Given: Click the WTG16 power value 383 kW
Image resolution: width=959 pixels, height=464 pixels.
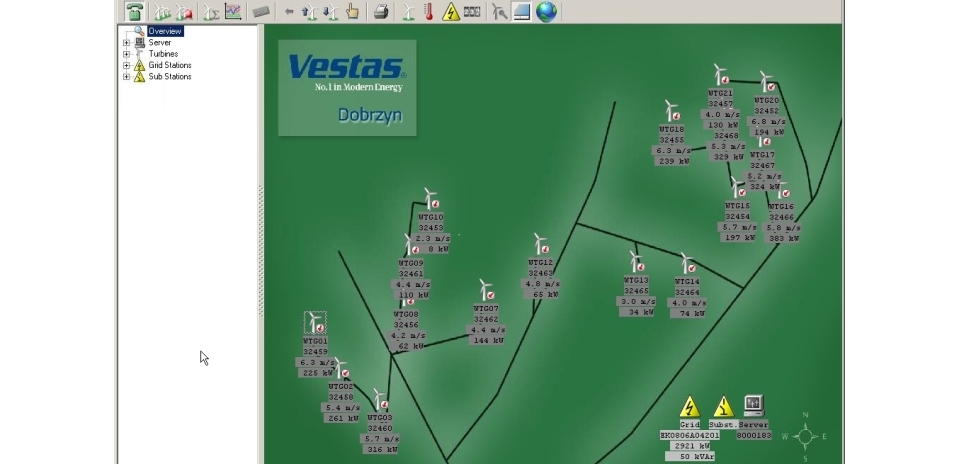Looking at the screenshot, I should point(782,238).
